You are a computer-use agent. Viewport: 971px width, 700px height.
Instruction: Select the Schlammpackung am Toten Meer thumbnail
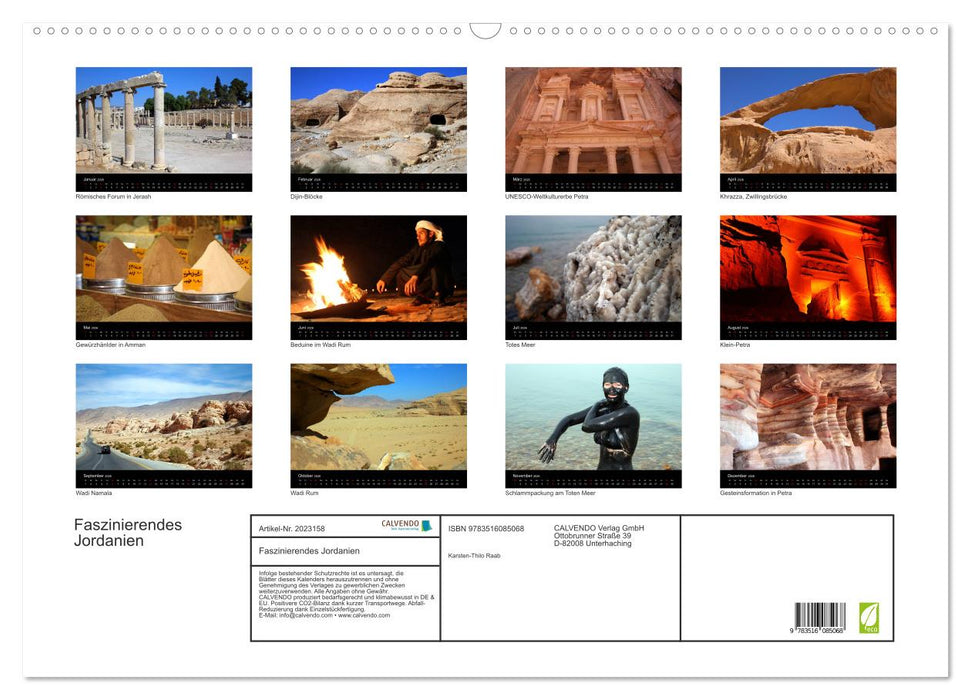click(592, 422)
